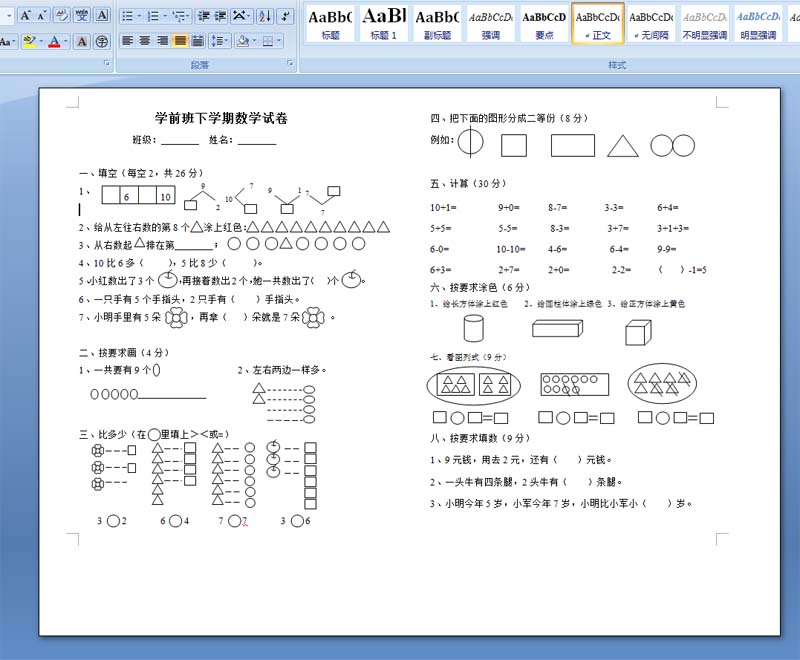Click the heading 六、按要求涂色
Viewport: 800px width, 660px height.
(x=480, y=287)
